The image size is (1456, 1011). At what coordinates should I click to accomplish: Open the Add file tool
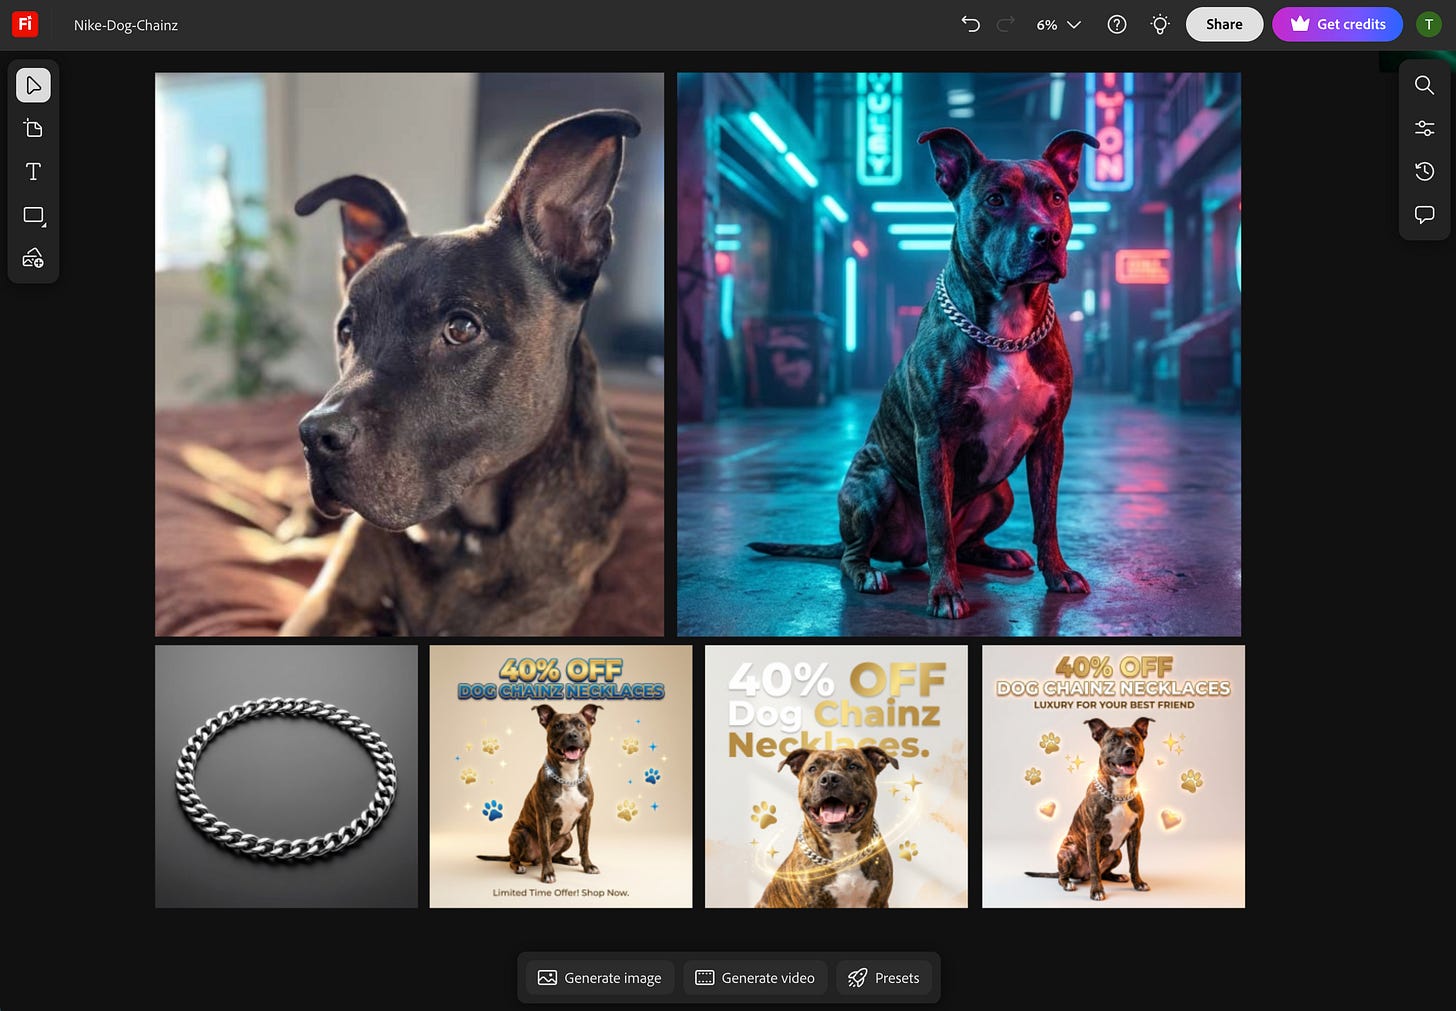(33, 128)
